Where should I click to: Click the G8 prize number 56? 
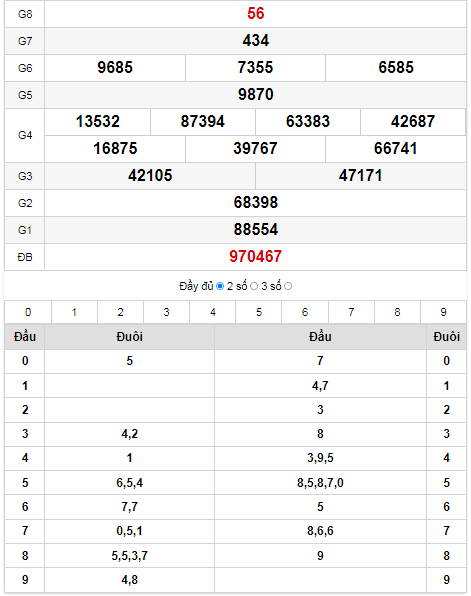click(255, 14)
